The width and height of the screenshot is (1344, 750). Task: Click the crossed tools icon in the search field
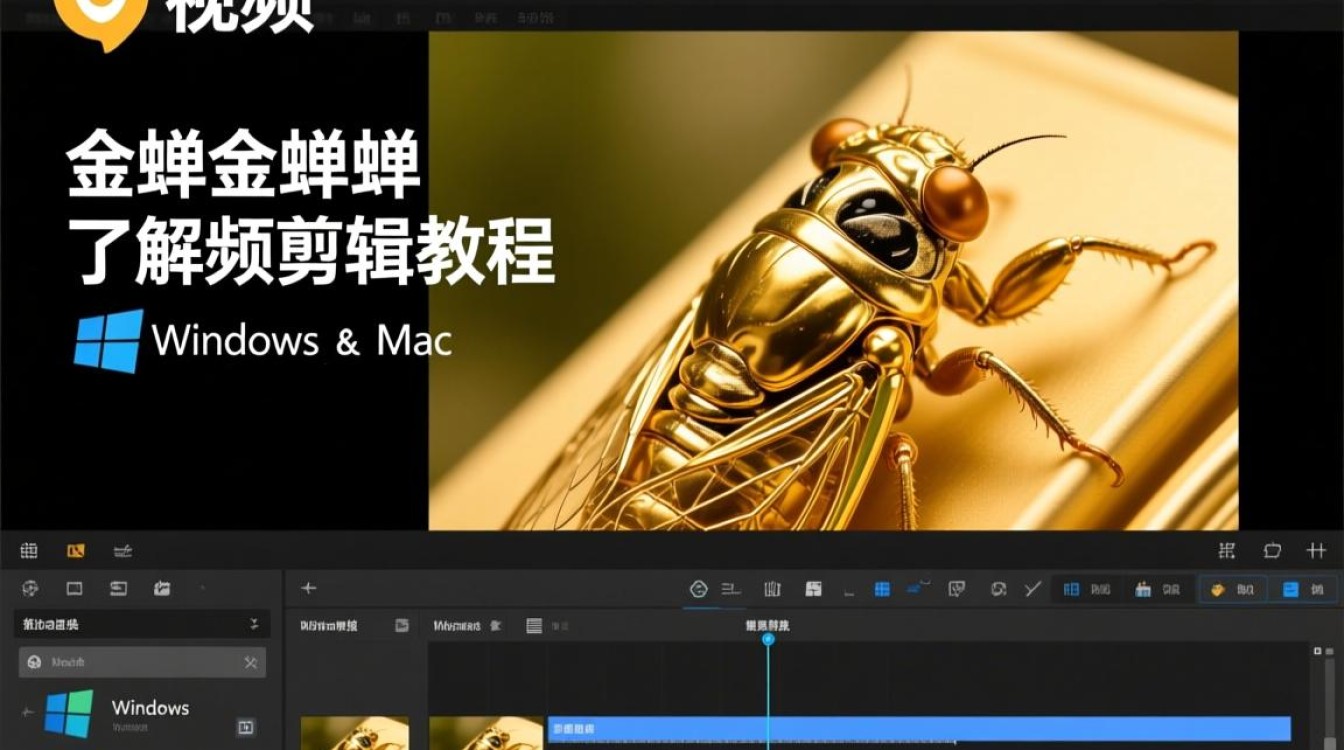point(251,662)
